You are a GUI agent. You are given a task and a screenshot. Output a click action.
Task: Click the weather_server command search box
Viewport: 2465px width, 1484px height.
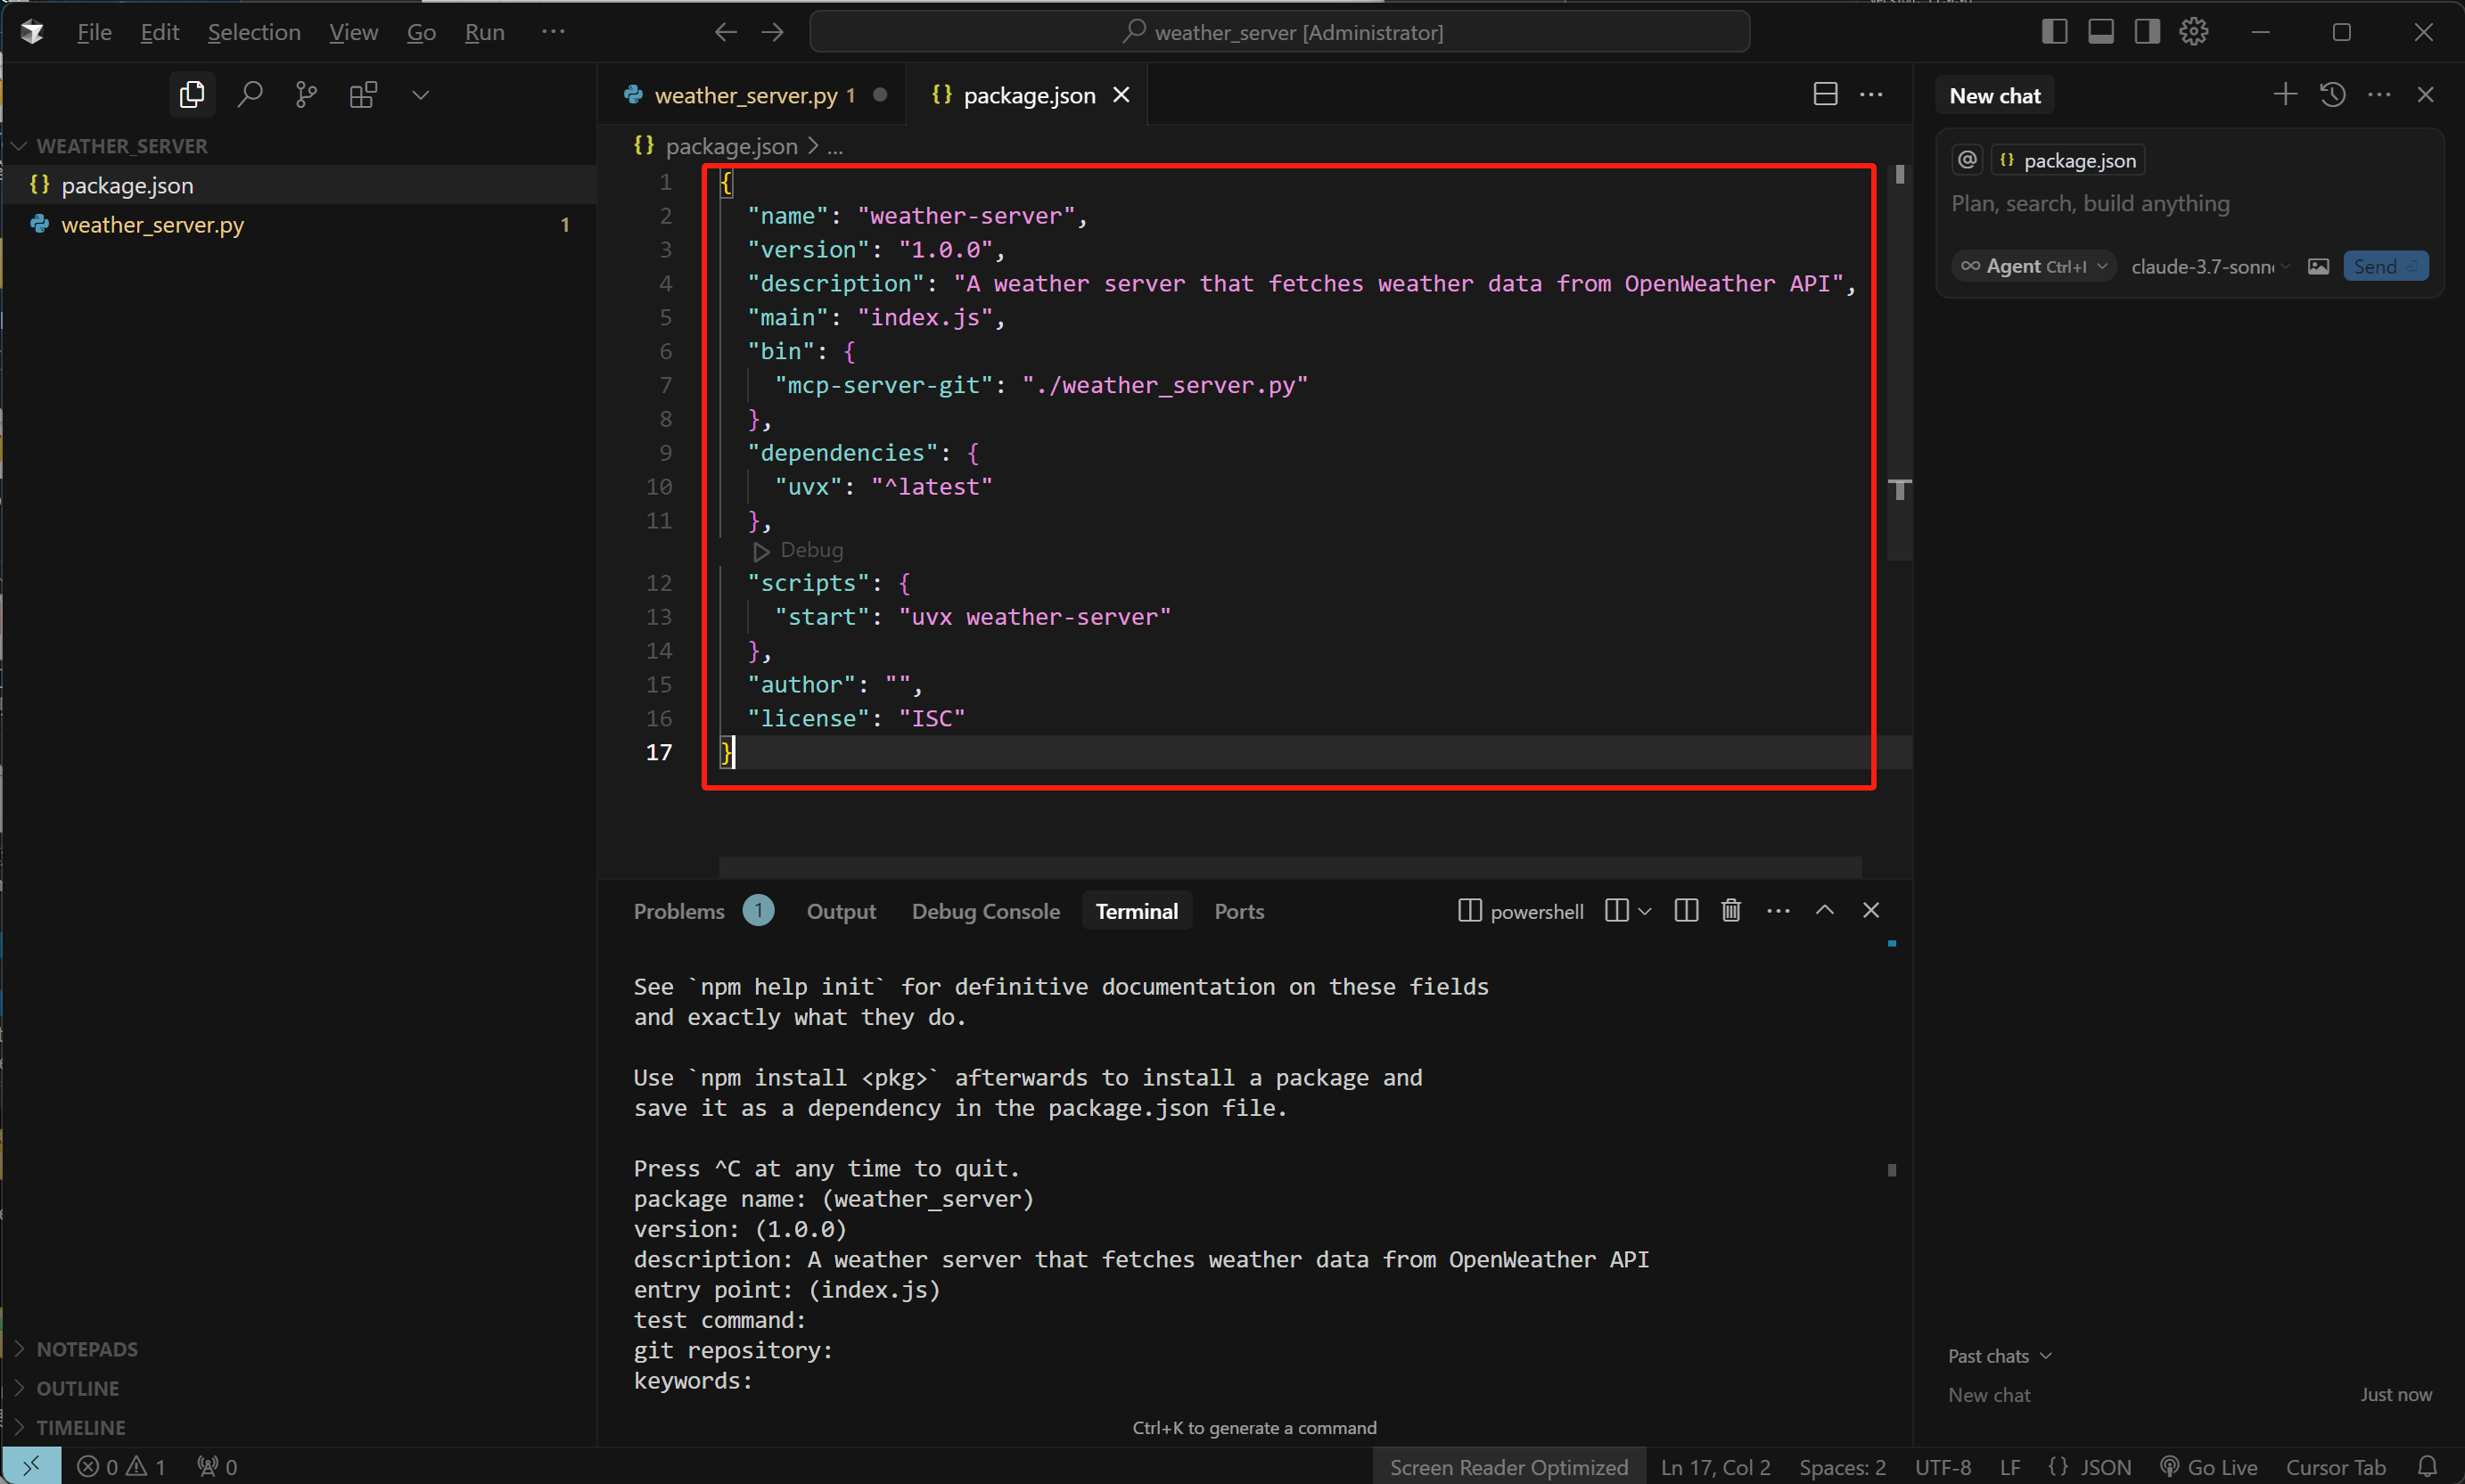coord(1280,32)
